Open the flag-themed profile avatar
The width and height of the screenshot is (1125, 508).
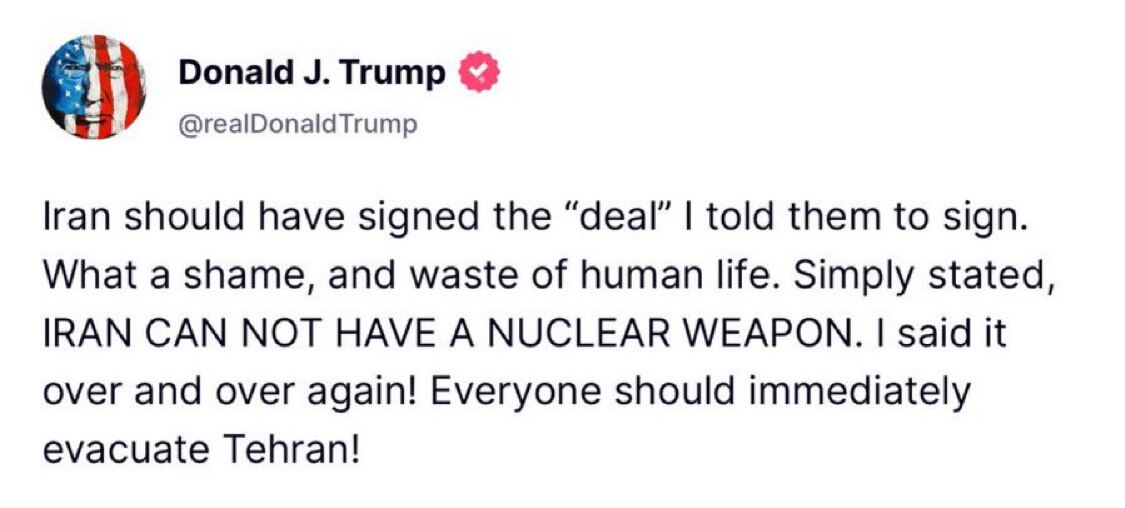(x=93, y=92)
